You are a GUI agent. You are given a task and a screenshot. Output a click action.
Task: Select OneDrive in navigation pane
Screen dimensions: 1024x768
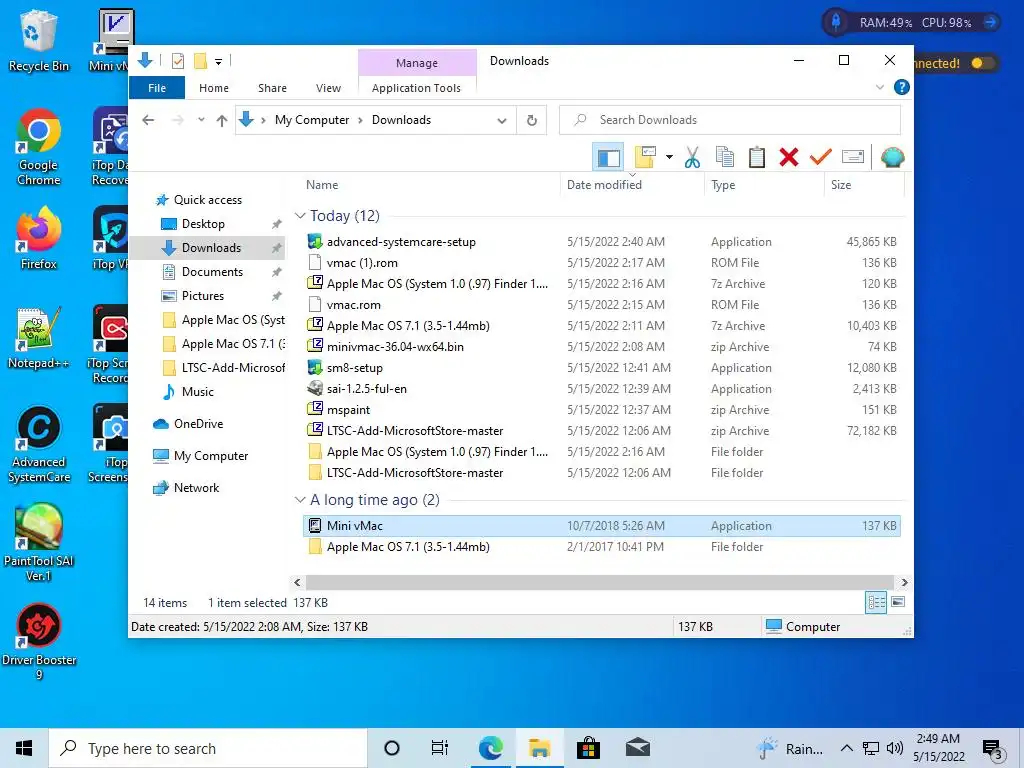coord(198,424)
